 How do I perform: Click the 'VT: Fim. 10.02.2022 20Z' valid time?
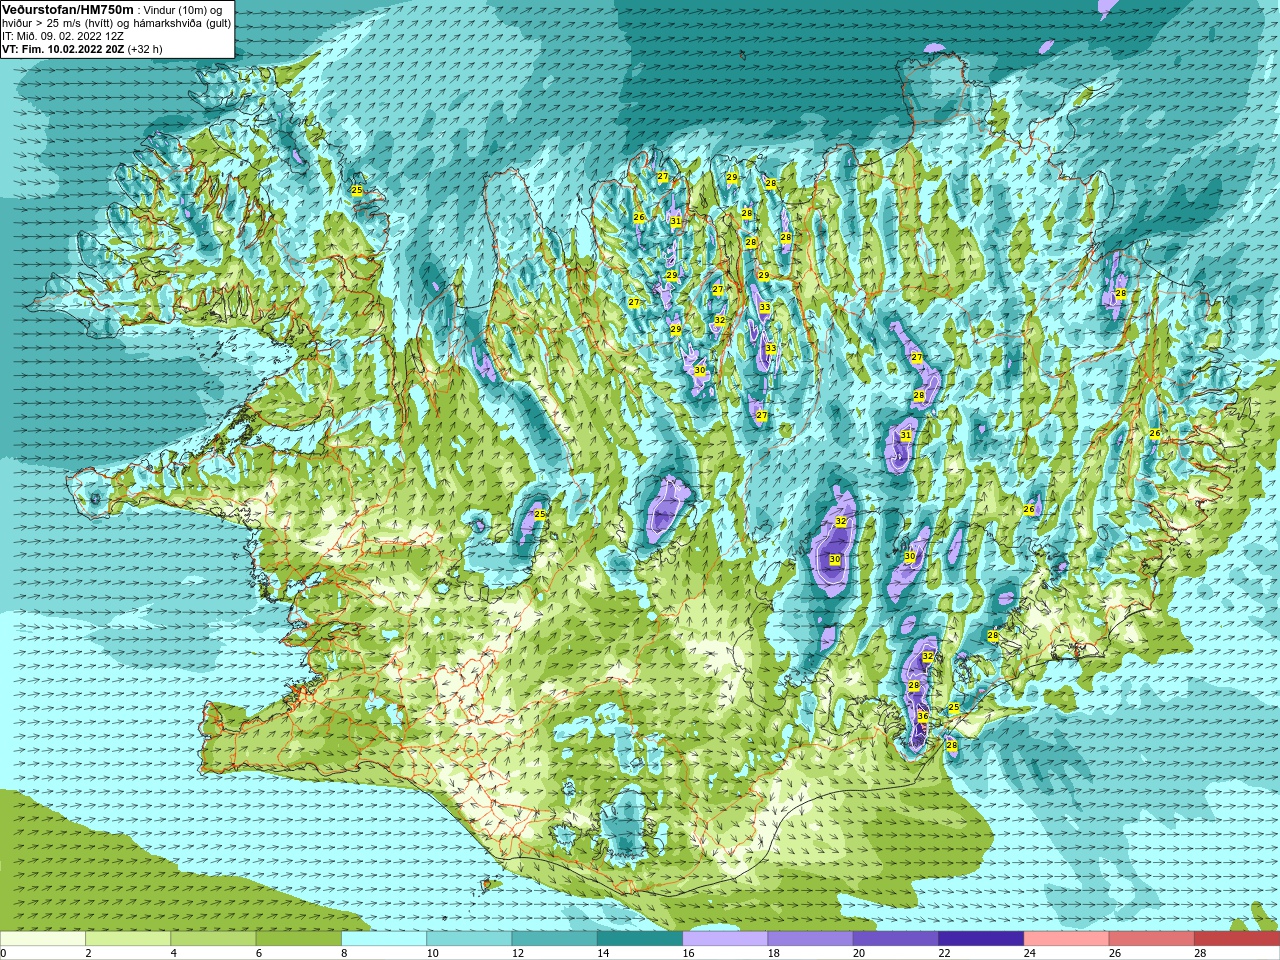(63, 49)
